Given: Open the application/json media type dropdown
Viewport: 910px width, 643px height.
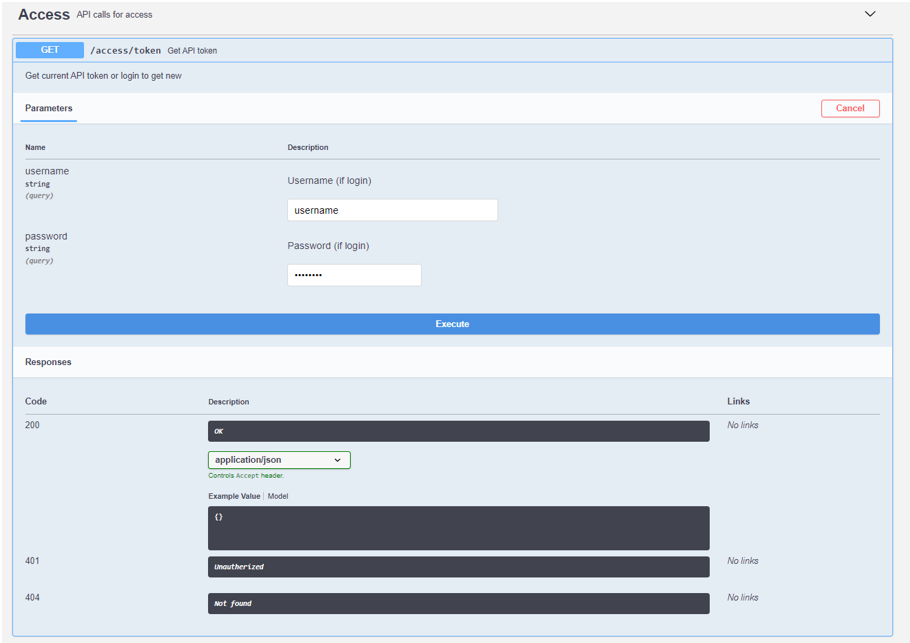Looking at the screenshot, I should [279, 460].
